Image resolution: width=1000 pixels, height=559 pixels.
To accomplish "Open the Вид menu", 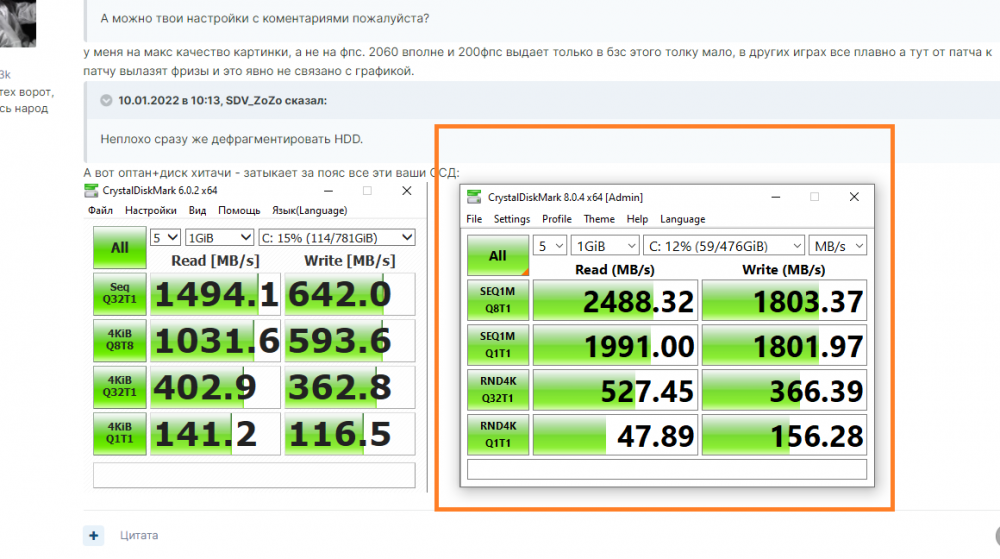I will (x=197, y=210).
